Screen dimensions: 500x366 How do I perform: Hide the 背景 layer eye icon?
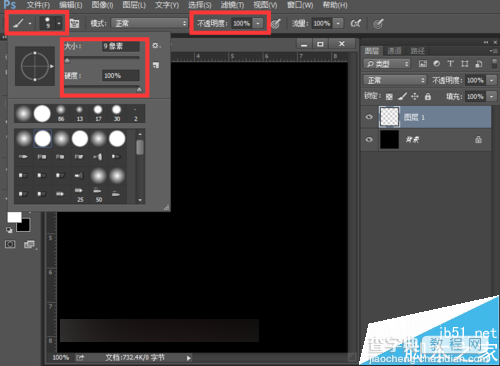[x=369, y=139]
